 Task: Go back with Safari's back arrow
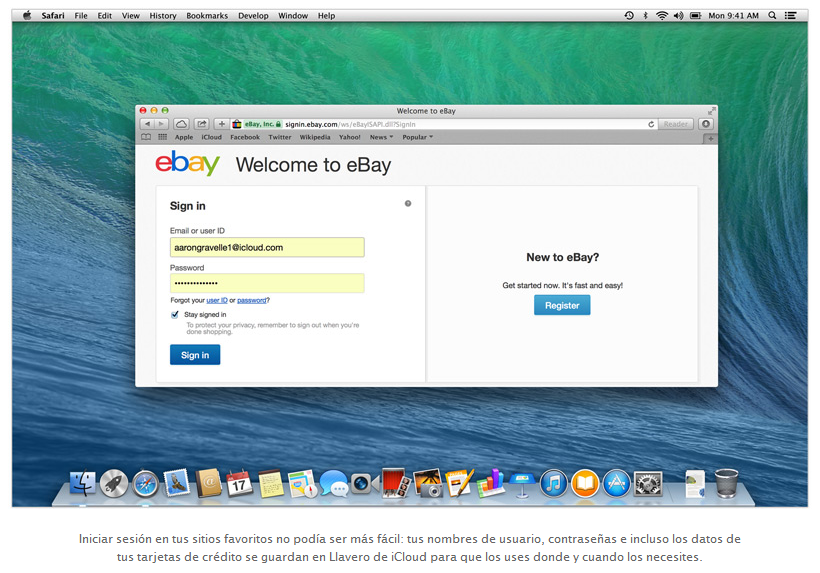point(147,124)
